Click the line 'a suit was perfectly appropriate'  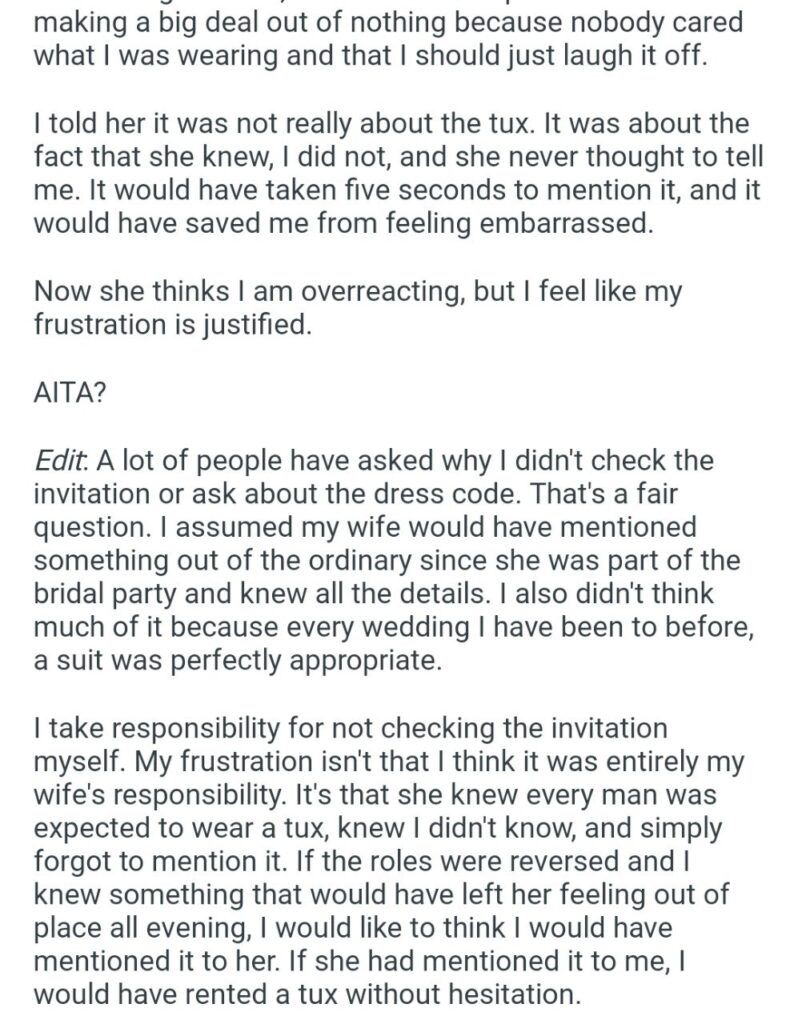coord(238,660)
